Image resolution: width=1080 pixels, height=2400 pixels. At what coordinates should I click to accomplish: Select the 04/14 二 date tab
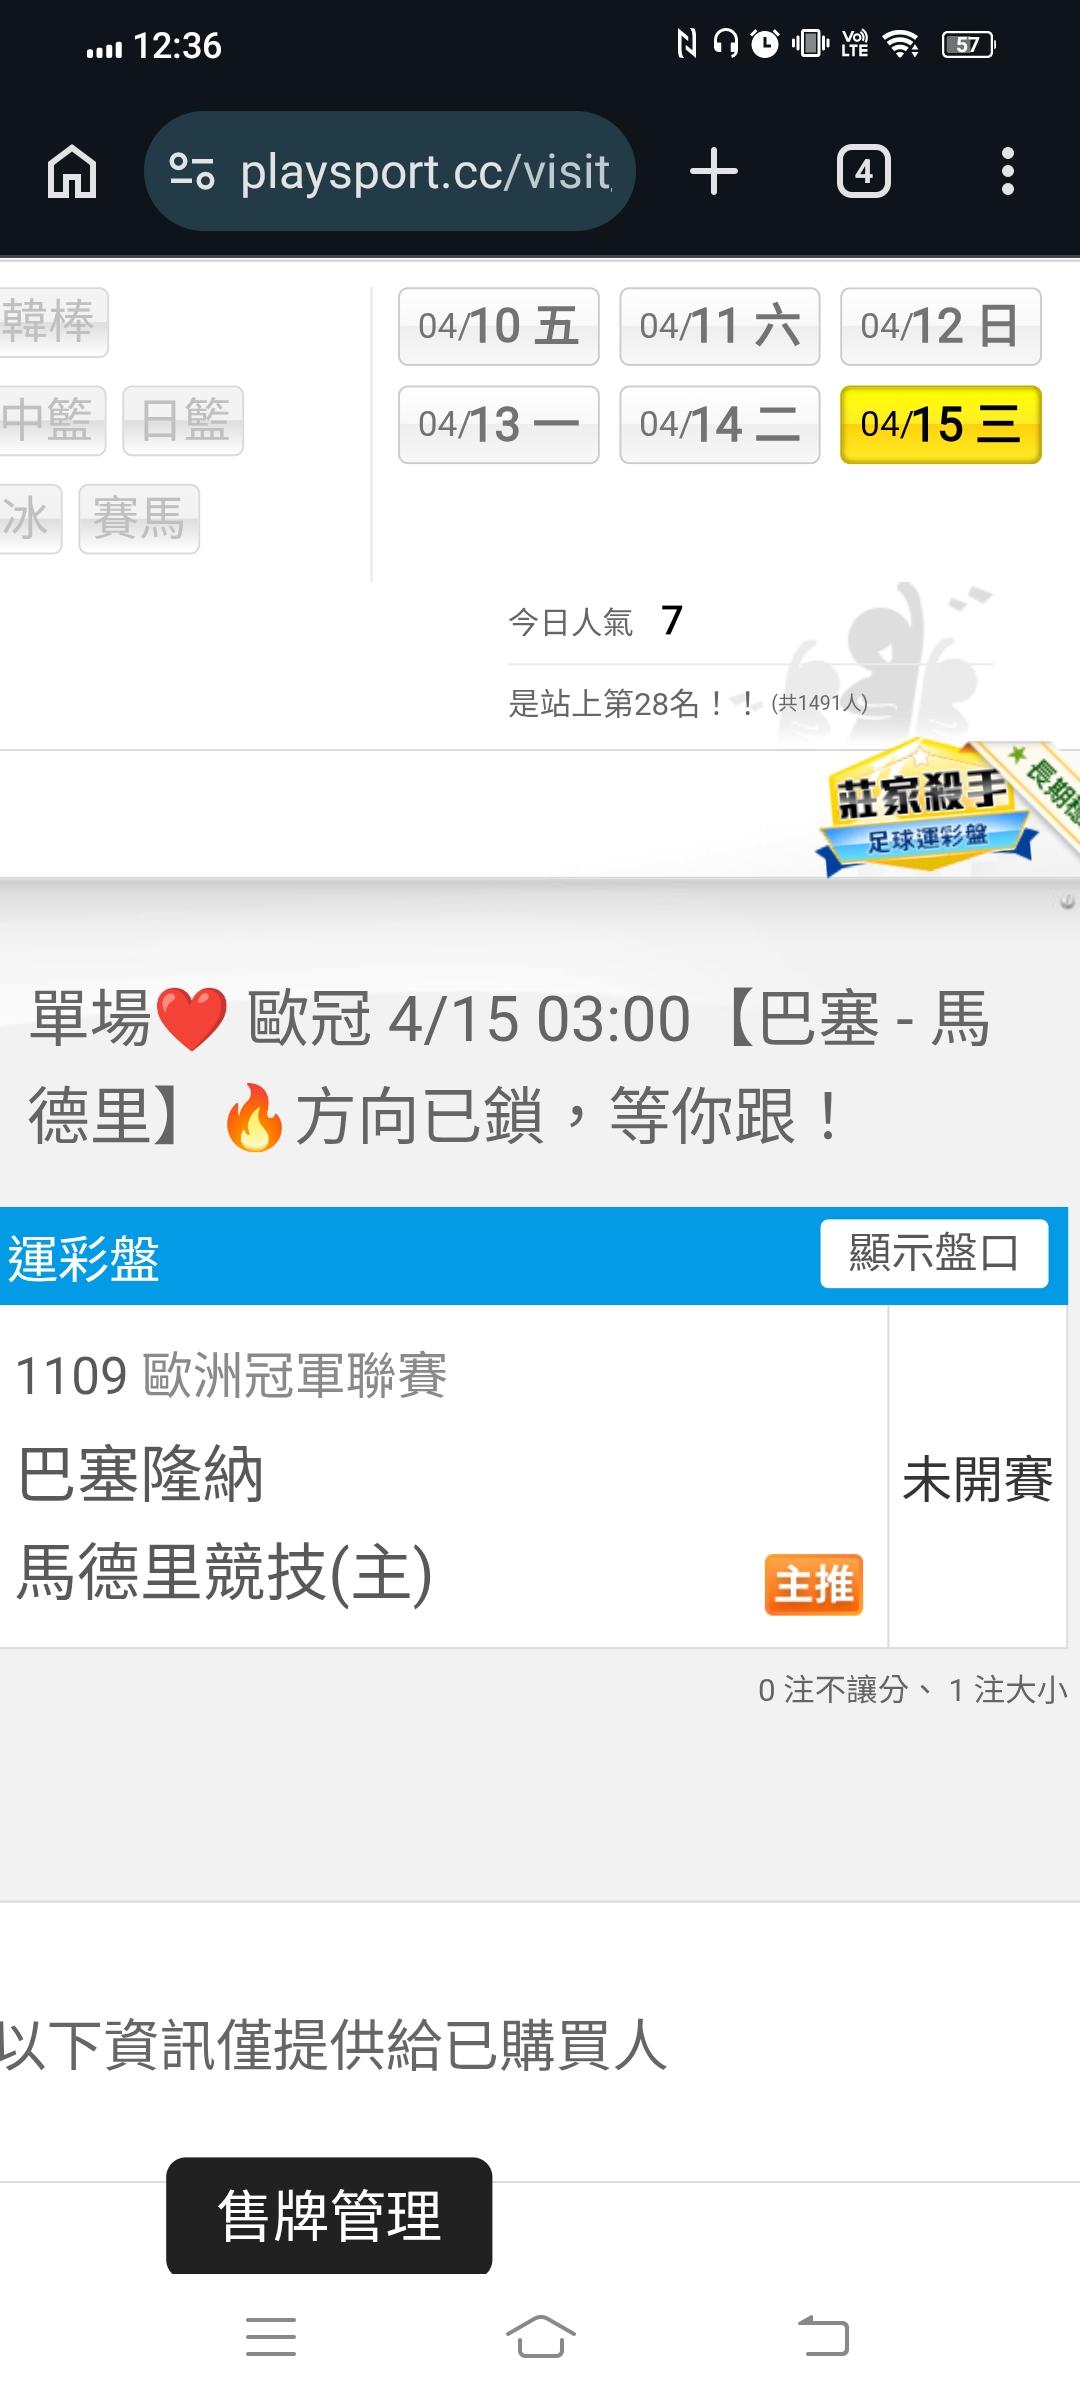[x=720, y=424]
